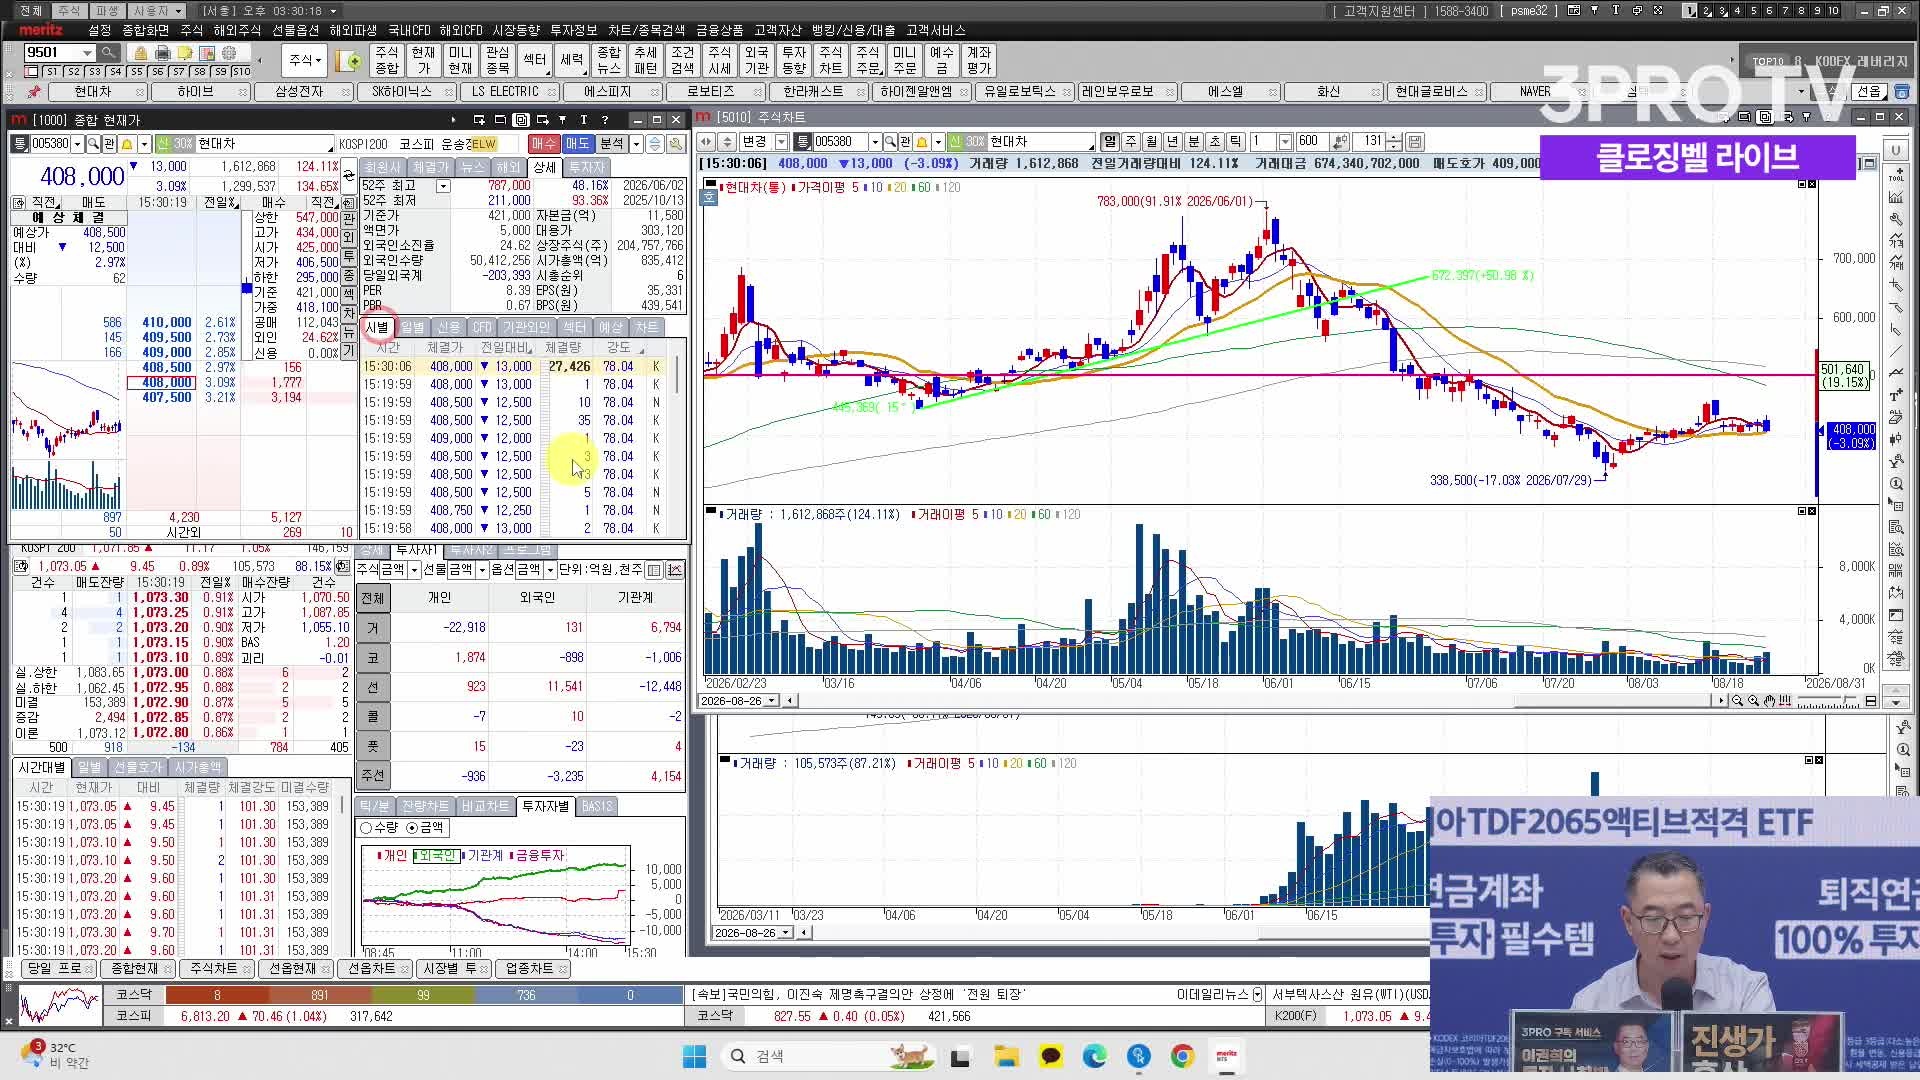Click the printer icon in the top toolbar
The width and height of the screenshot is (1920, 1080).
[163, 53]
